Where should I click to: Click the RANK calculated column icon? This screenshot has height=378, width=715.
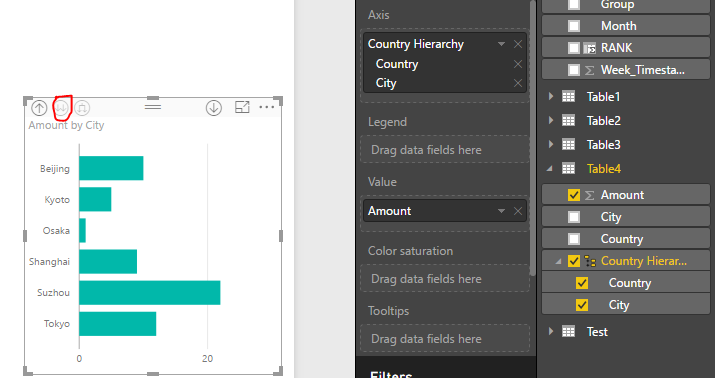(x=590, y=48)
